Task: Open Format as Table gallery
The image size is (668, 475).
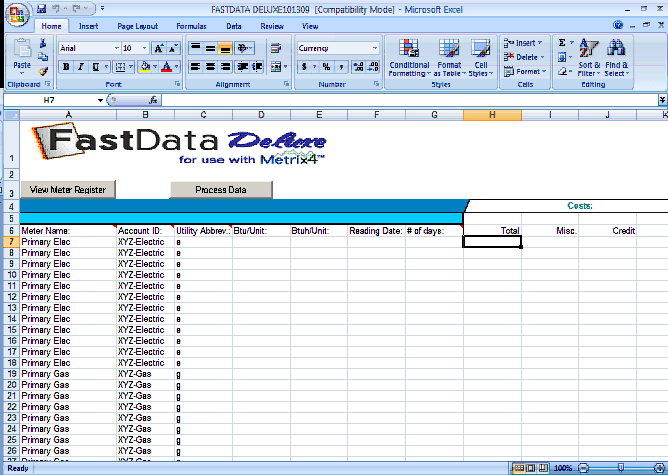Action: tap(449, 58)
